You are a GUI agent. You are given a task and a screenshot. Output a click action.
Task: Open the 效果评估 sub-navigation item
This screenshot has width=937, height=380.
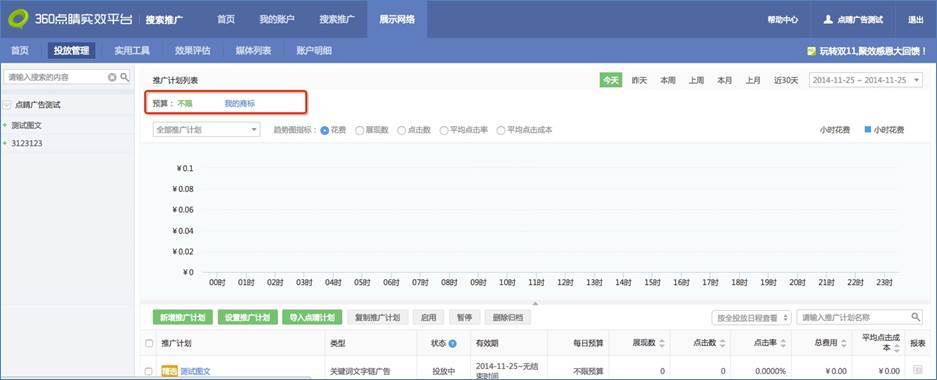coord(192,51)
